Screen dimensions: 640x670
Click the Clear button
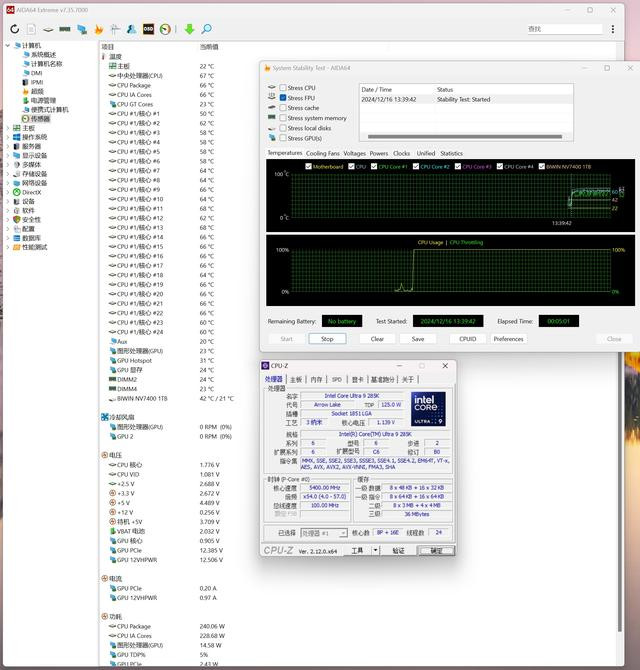[377, 339]
